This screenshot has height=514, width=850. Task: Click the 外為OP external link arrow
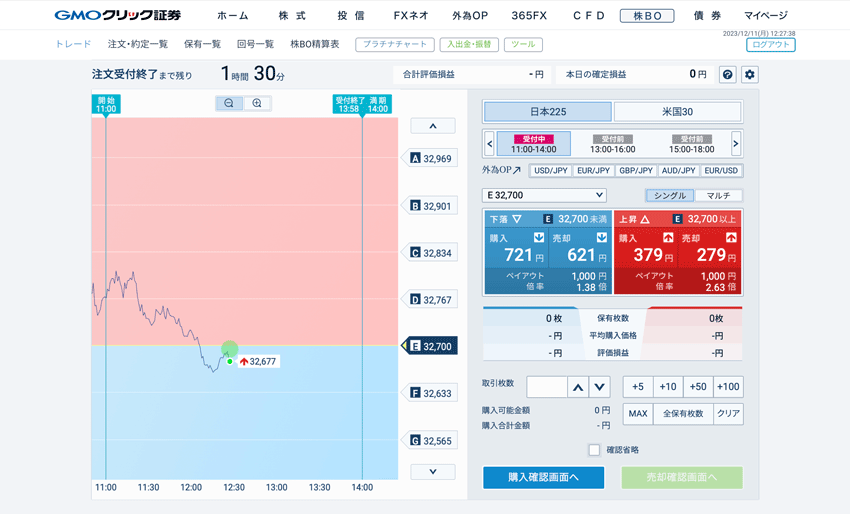[517, 170]
